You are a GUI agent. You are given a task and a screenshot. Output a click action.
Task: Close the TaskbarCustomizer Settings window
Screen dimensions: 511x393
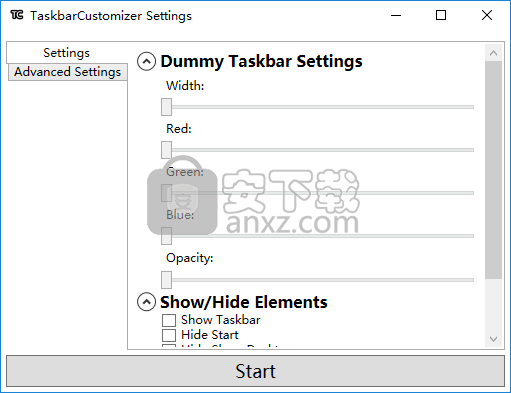click(487, 15)
